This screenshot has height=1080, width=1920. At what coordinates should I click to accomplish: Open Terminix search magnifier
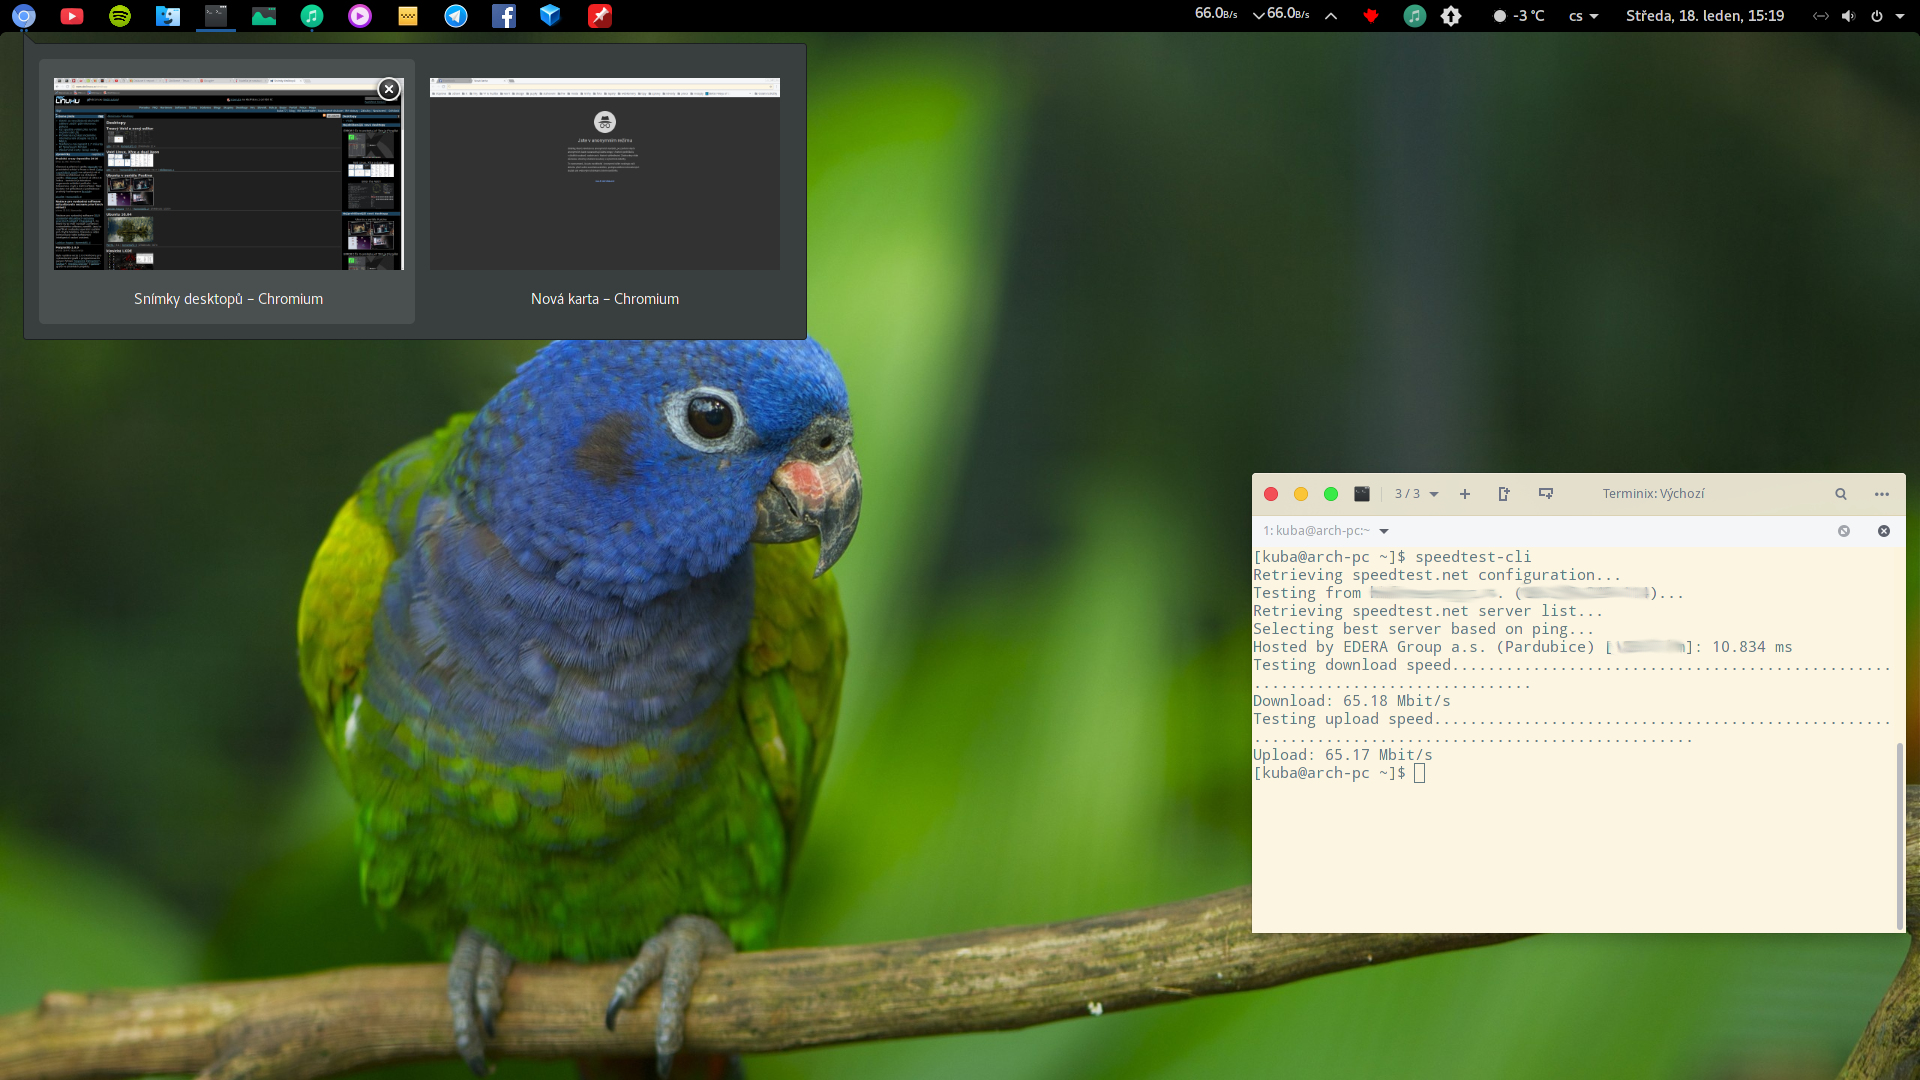click(x=1841, y=494)
